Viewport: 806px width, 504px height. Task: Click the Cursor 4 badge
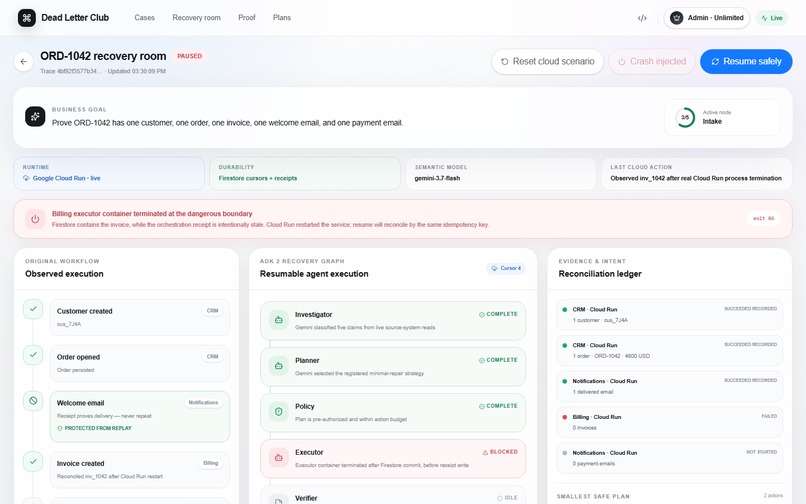point(506,268)
